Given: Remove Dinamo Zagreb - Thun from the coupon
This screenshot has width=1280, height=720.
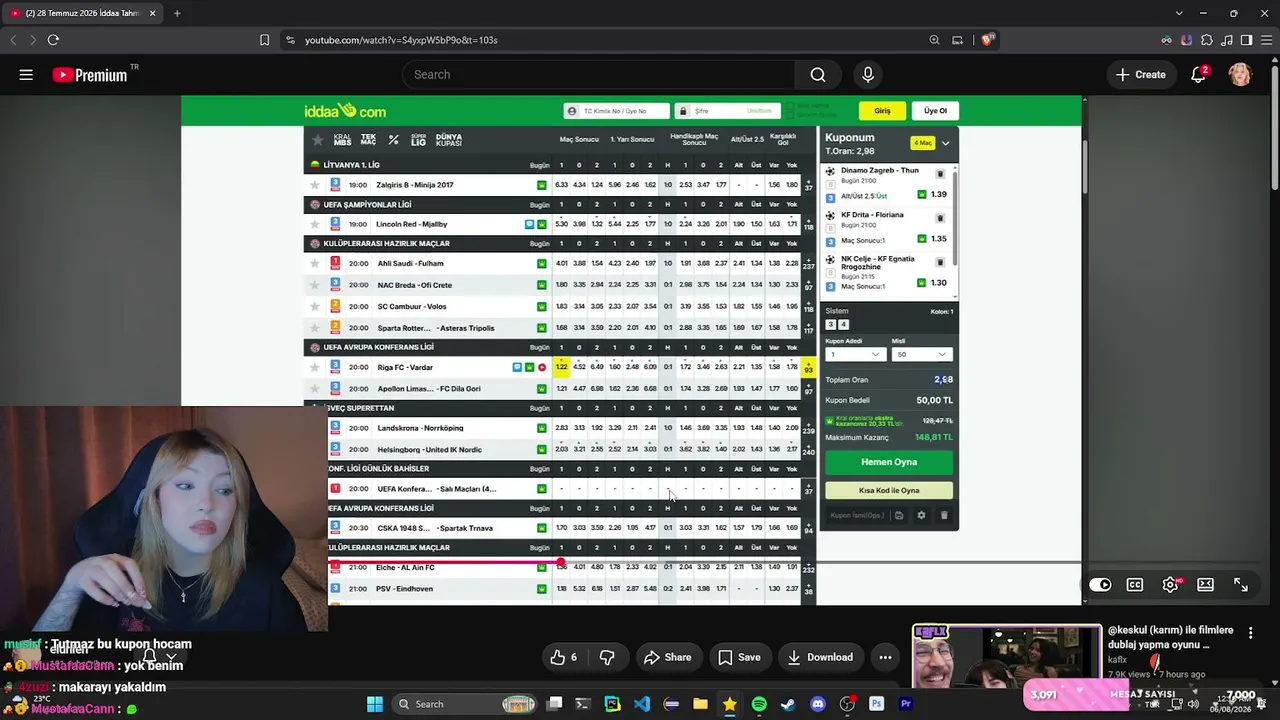Looking at the screenshot, I should point(940,174).
